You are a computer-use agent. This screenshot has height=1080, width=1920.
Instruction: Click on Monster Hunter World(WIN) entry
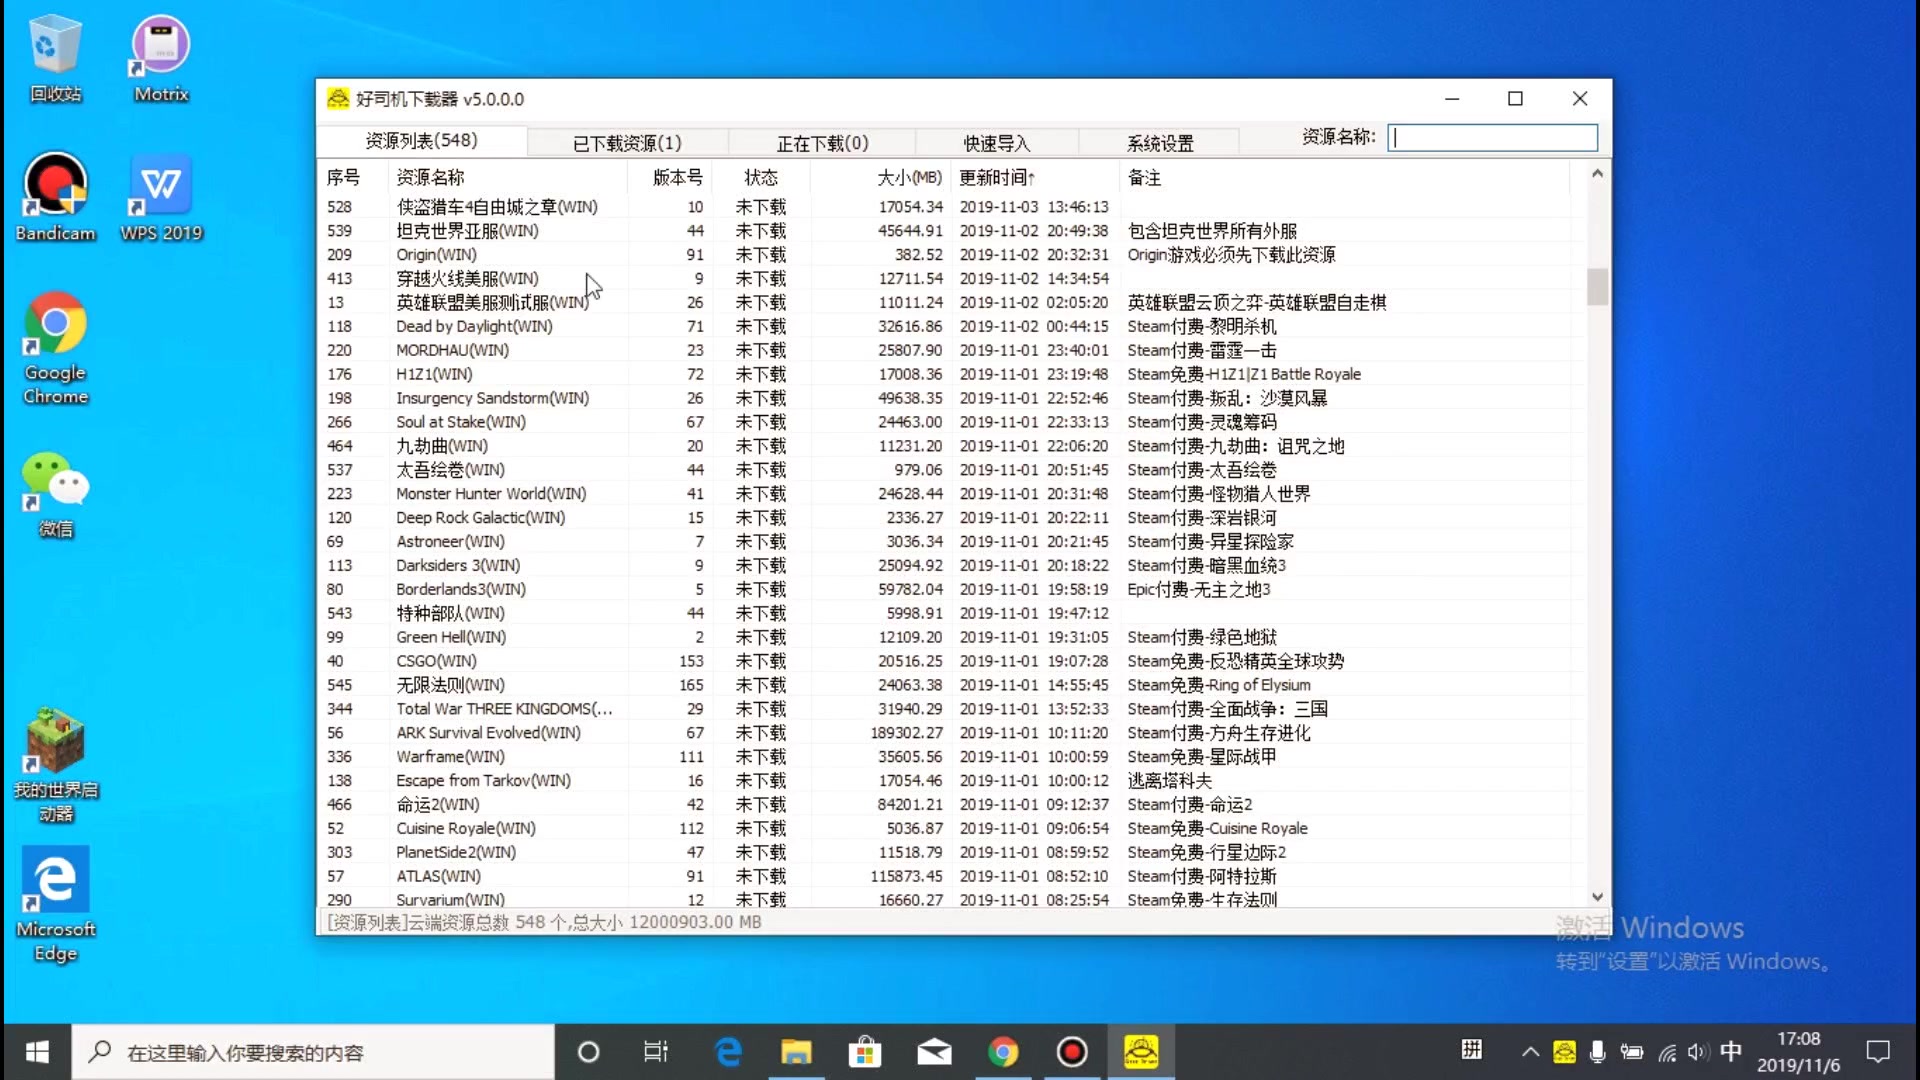[491, 493]
